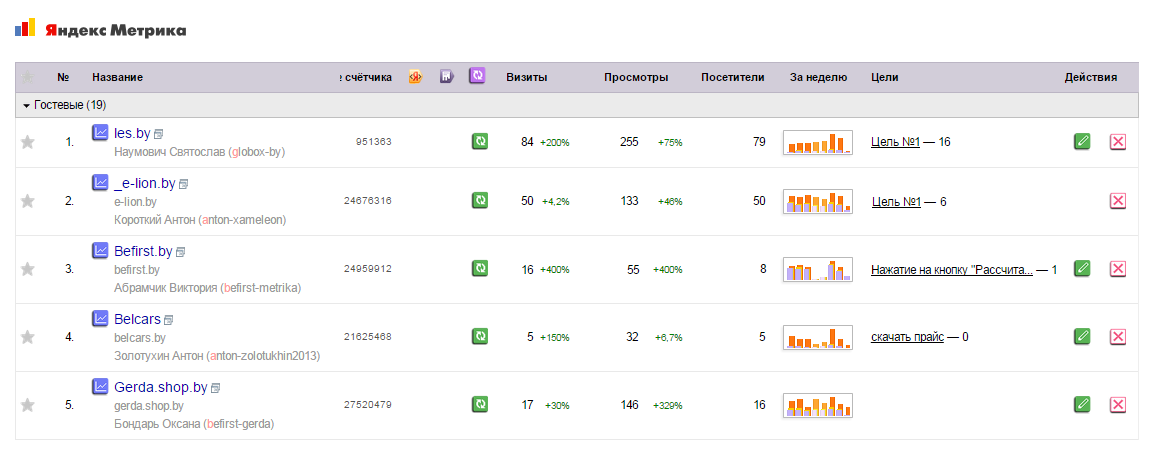Open the new-window icon next to _e-lion.by
This screenshot has height=456, width=1150.
[183, 184]
